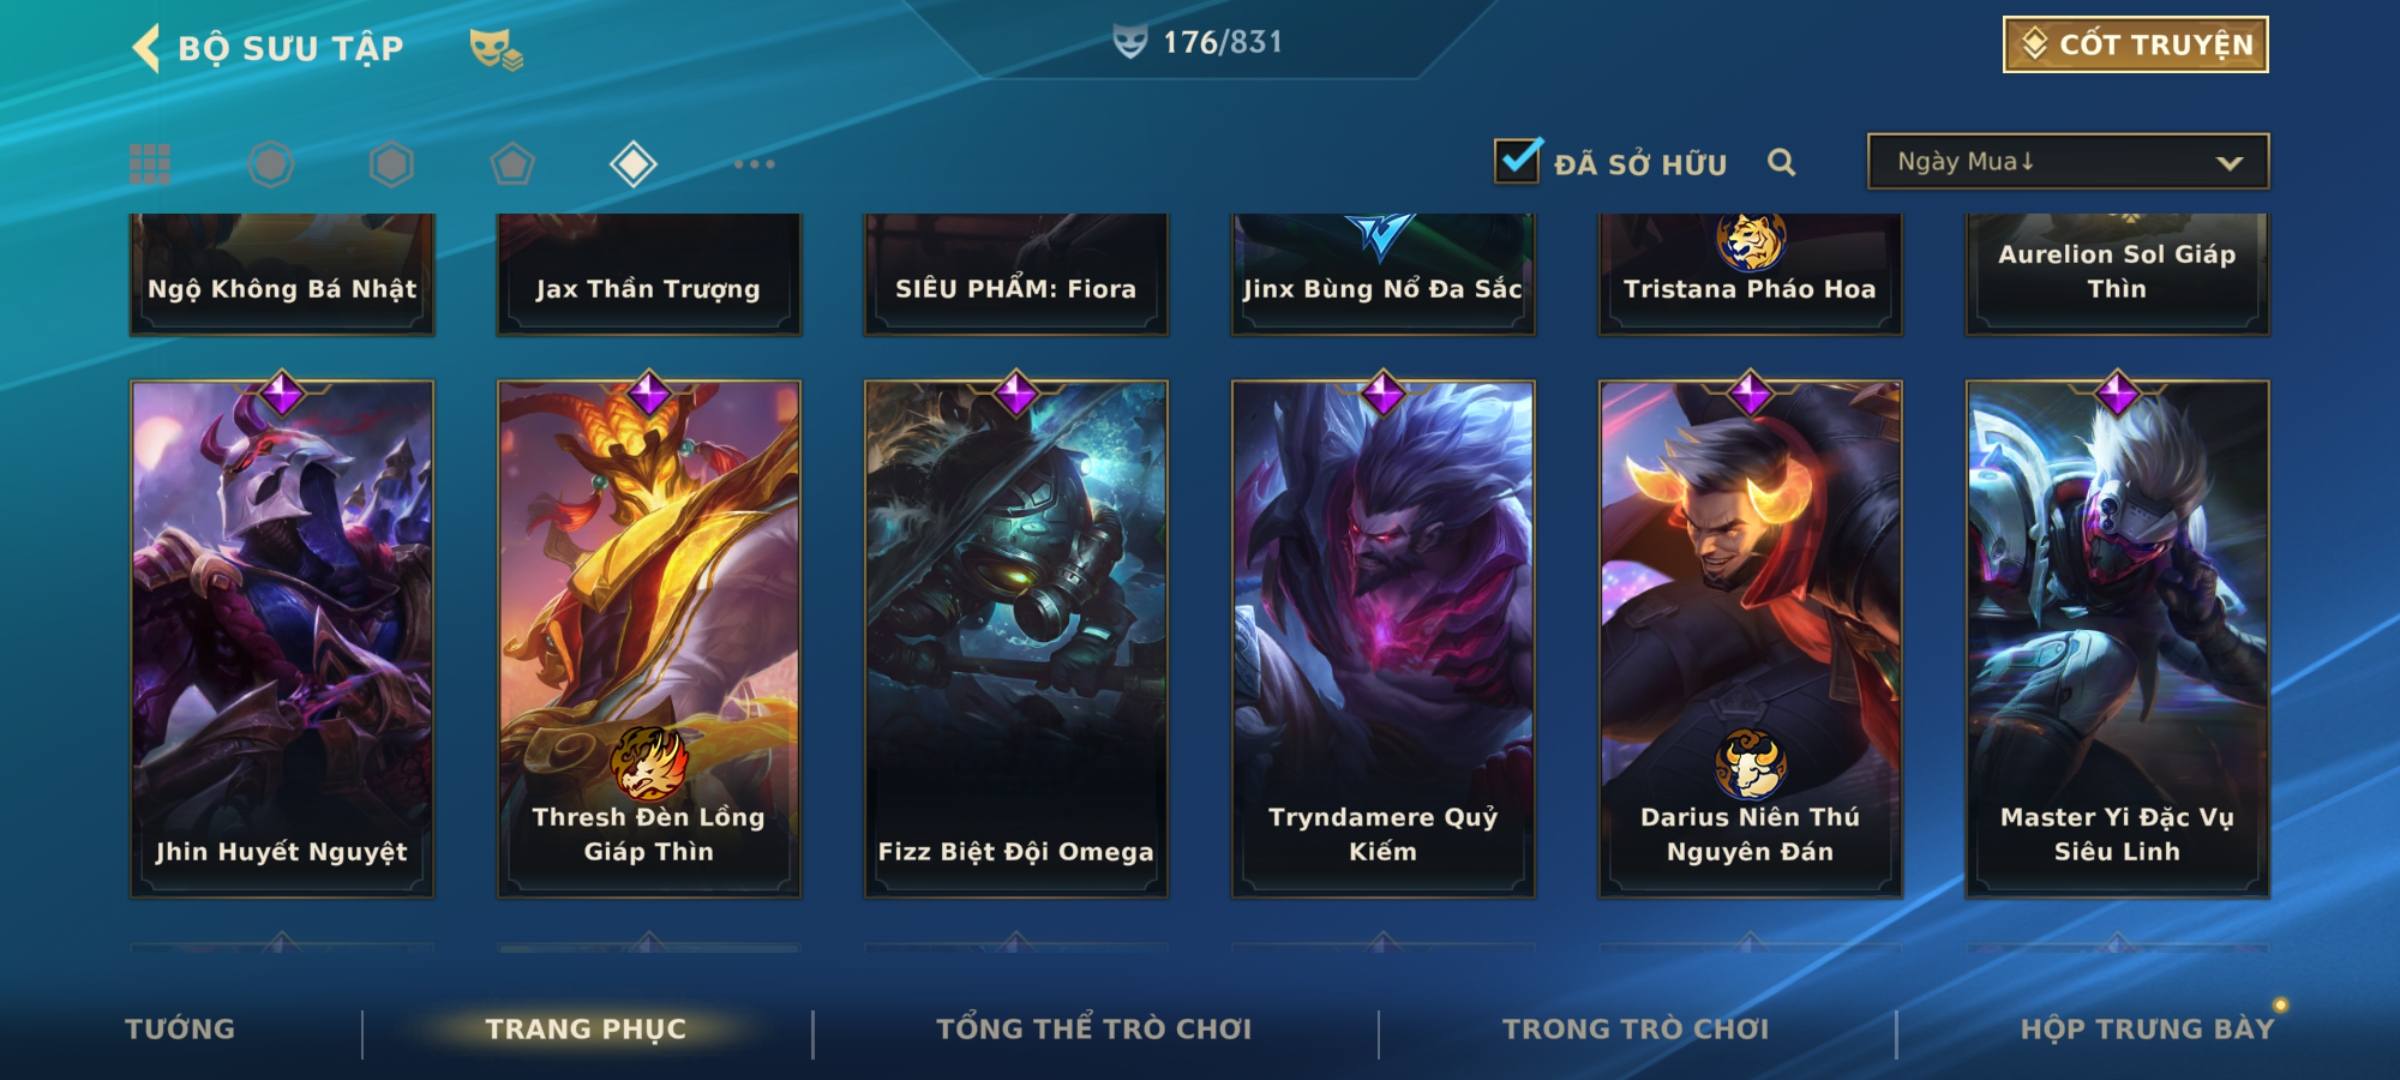The height and width of the screenshot is (1080, 2400).
Task: Open the three-dots more filters icon
Action: (754, 164)
